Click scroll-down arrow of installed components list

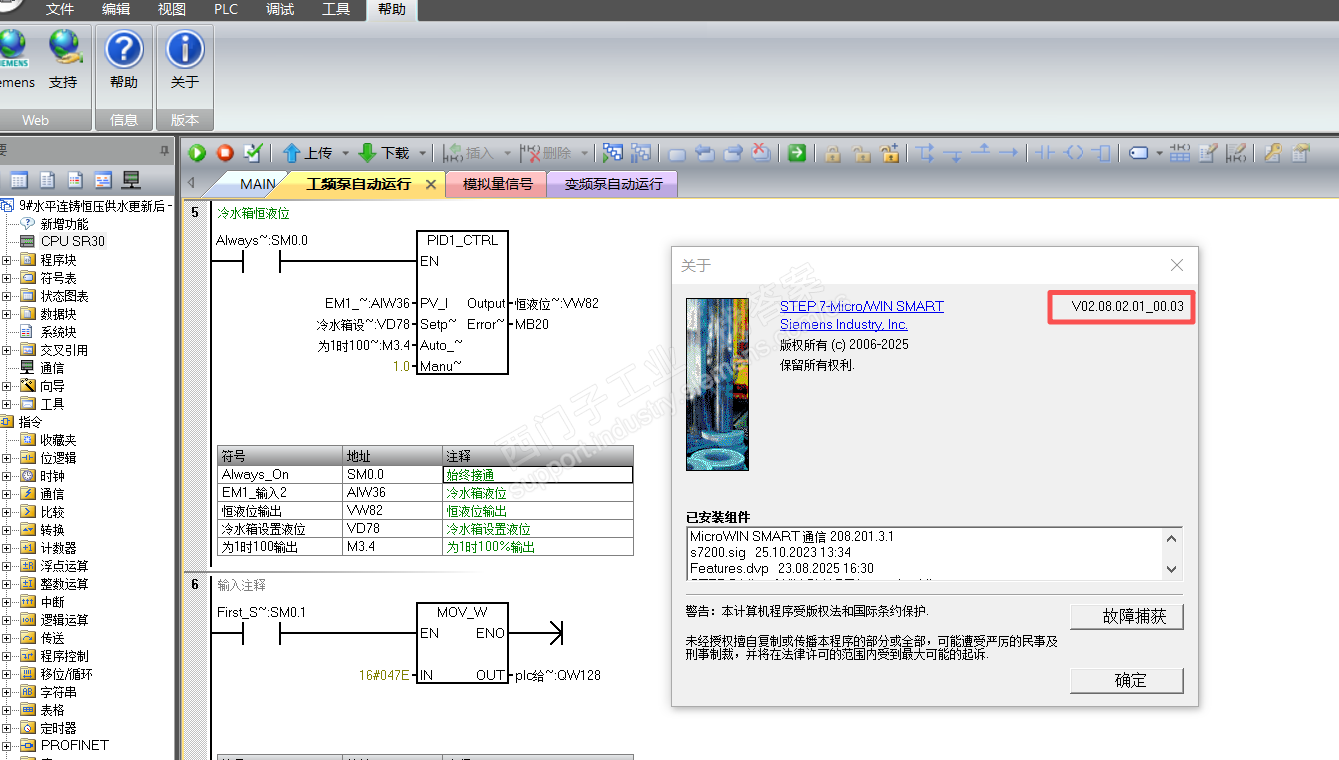[1172, 568]
